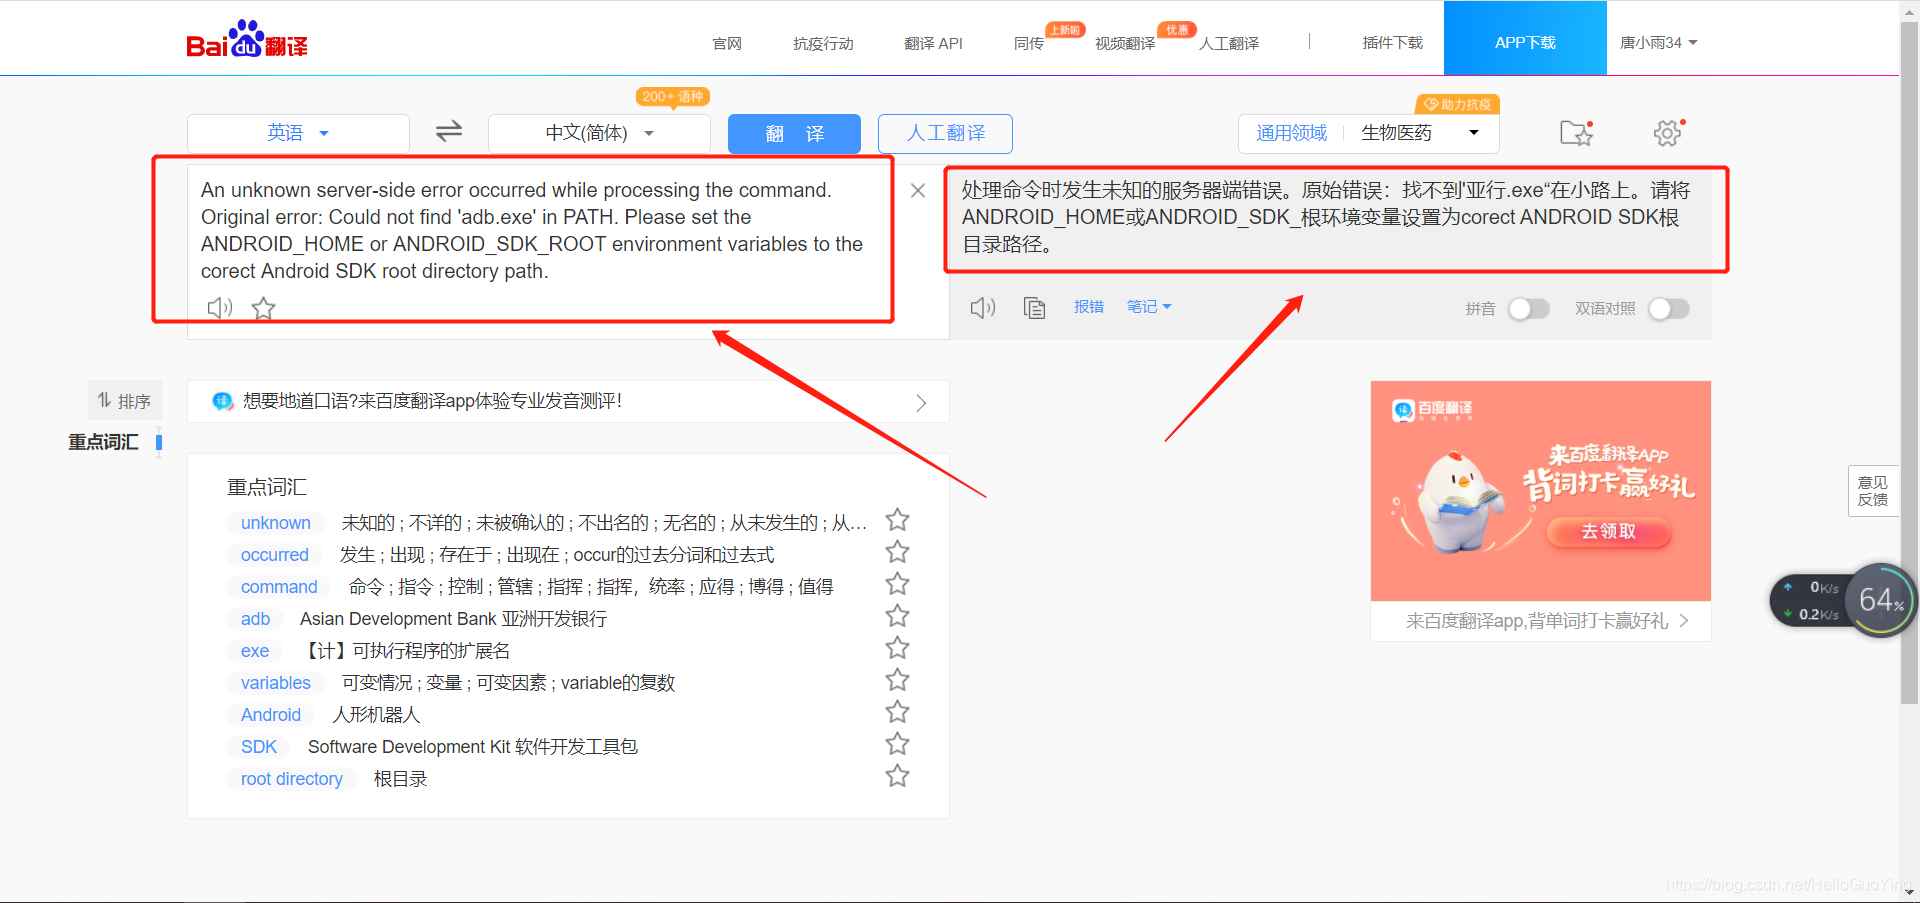The height and width of the screenshot is (903, 1920).
Task: Click 'root directory' in vocabulary list
Action: [x=291, y=779]
